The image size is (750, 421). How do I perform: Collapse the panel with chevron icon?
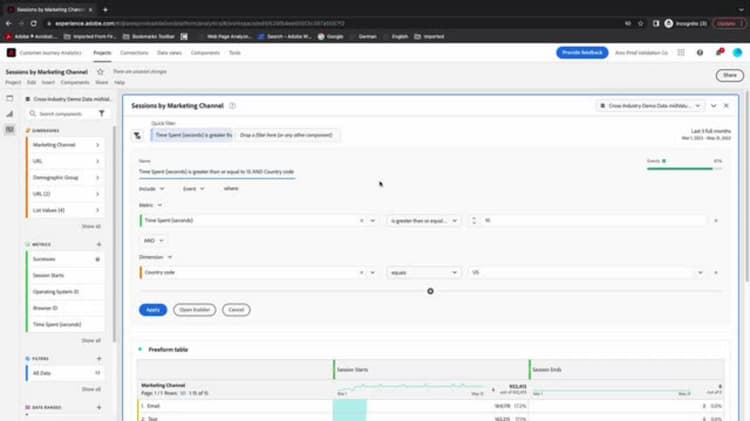(x=714, y=106)
